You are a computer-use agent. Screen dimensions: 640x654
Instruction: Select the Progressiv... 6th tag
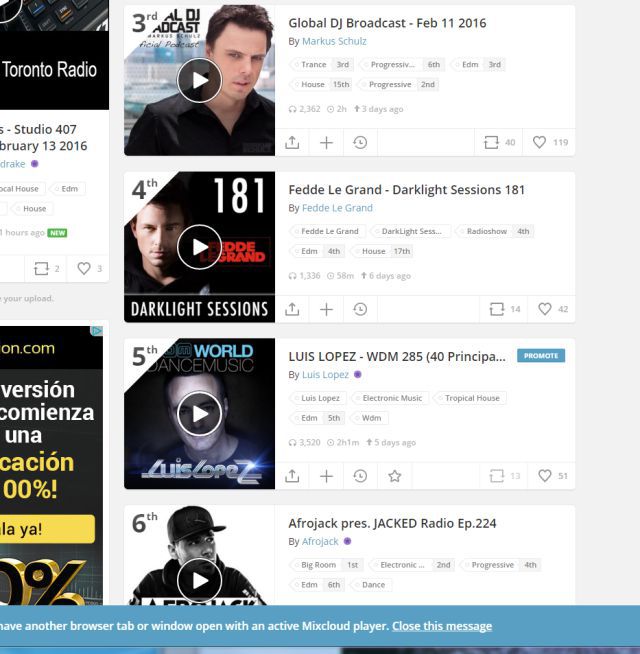click(x=402, y=65)
